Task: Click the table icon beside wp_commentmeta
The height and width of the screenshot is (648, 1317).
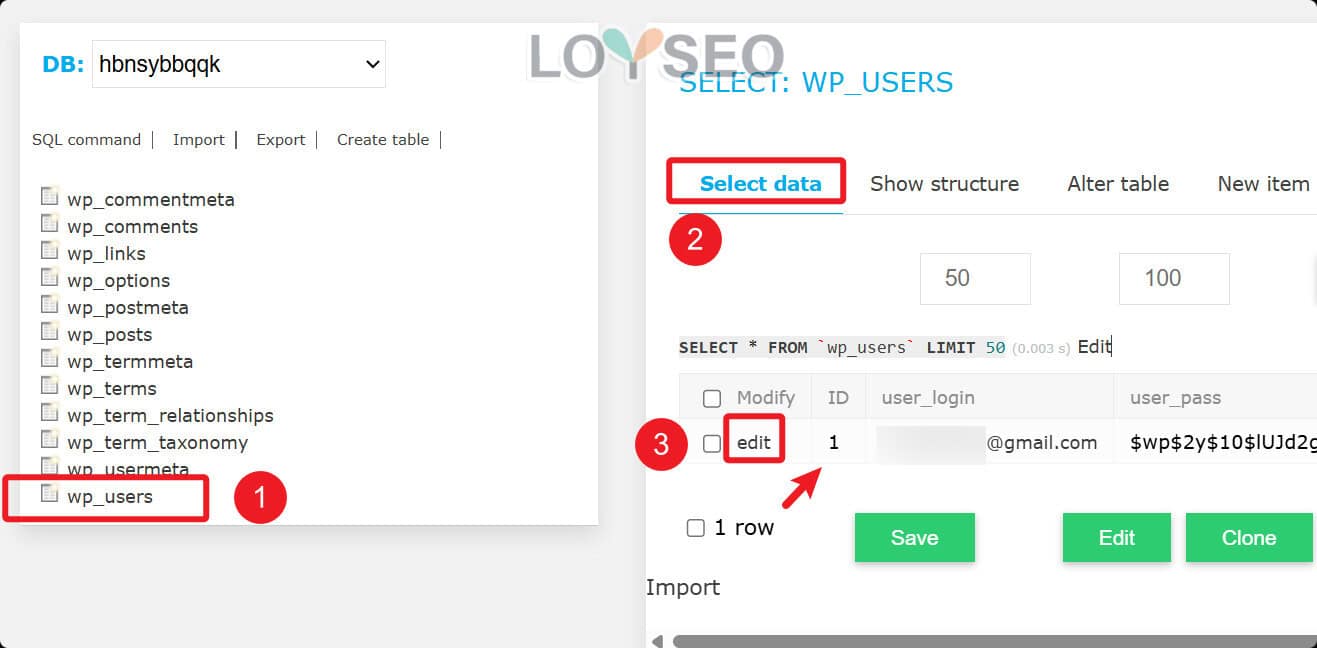Action: pos(50,196)
